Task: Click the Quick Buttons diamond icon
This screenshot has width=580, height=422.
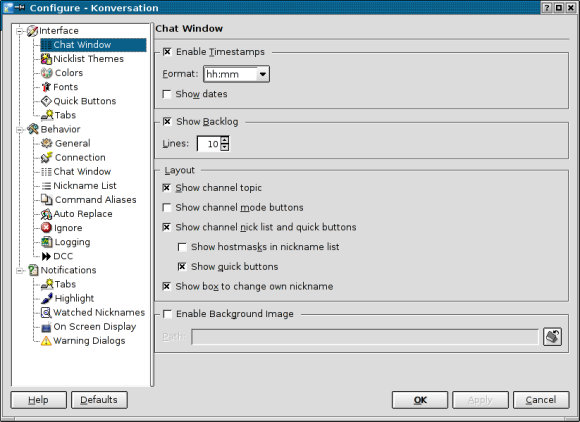Action: 46,101
